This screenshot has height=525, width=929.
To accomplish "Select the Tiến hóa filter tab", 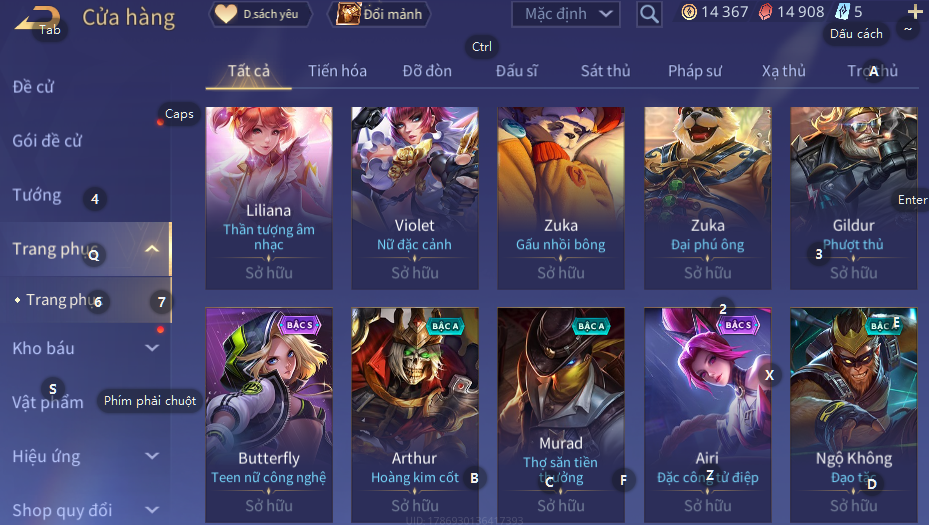I will (337, 71).
